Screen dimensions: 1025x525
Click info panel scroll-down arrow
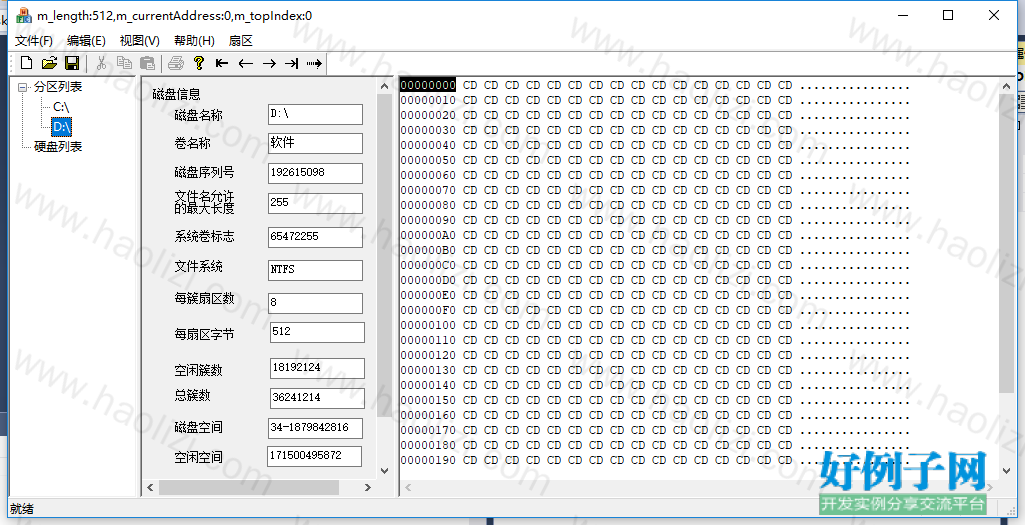pyautogui.click(x=384, y=470)
